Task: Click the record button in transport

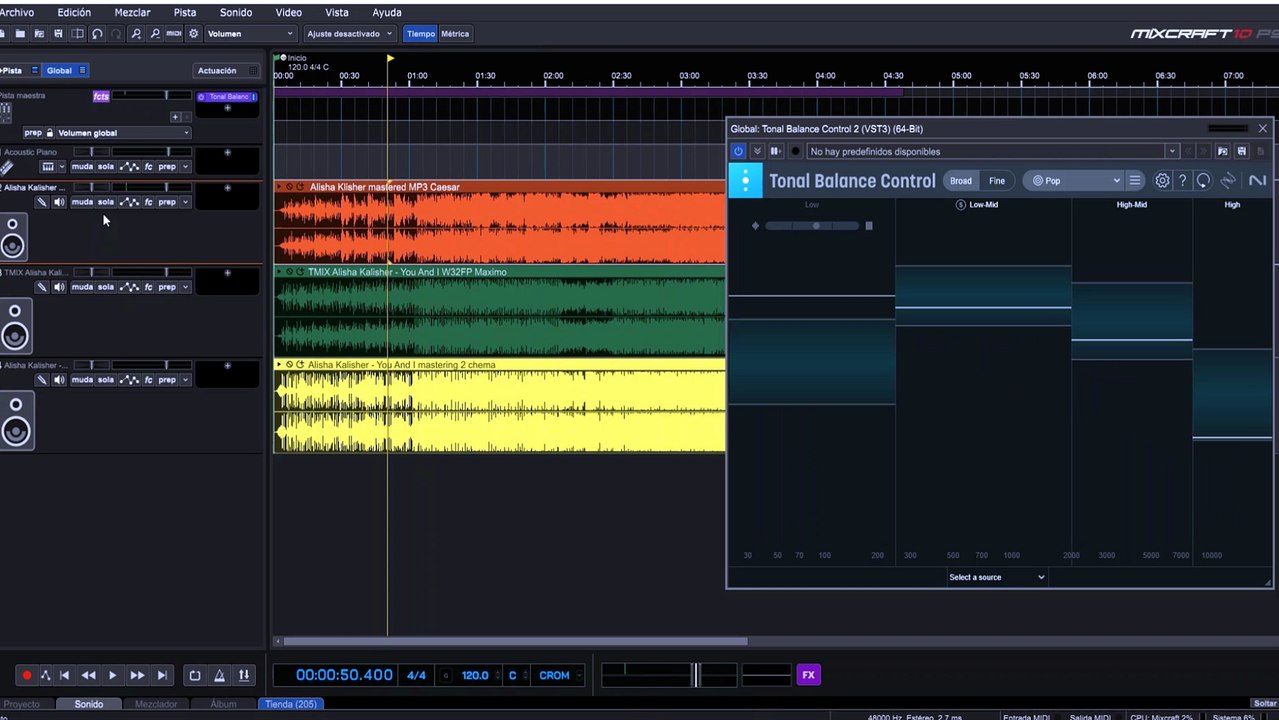Action: click(26, 675)
